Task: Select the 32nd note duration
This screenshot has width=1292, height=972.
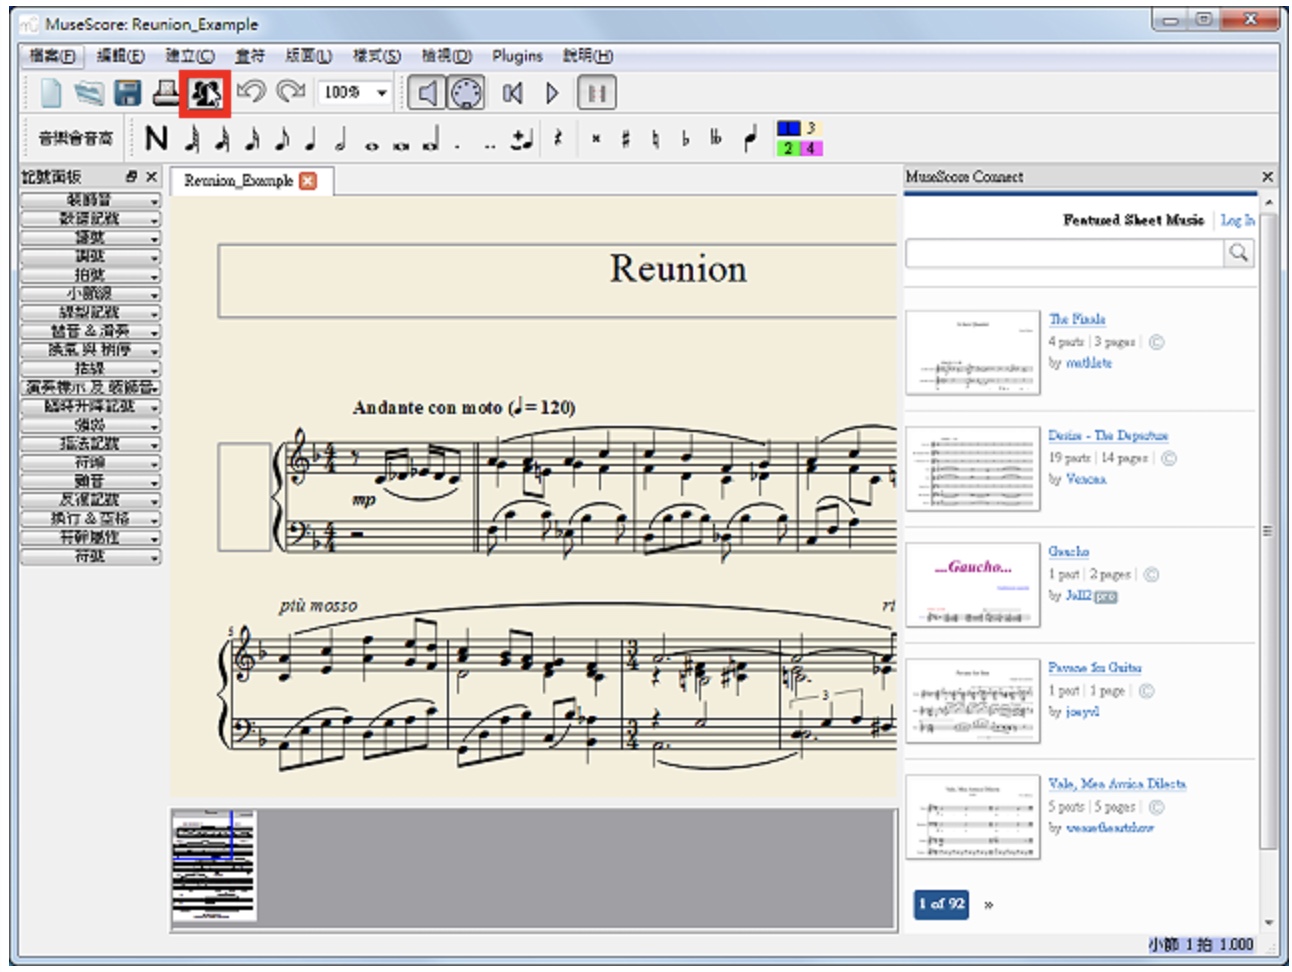Action: pos(222,139)
